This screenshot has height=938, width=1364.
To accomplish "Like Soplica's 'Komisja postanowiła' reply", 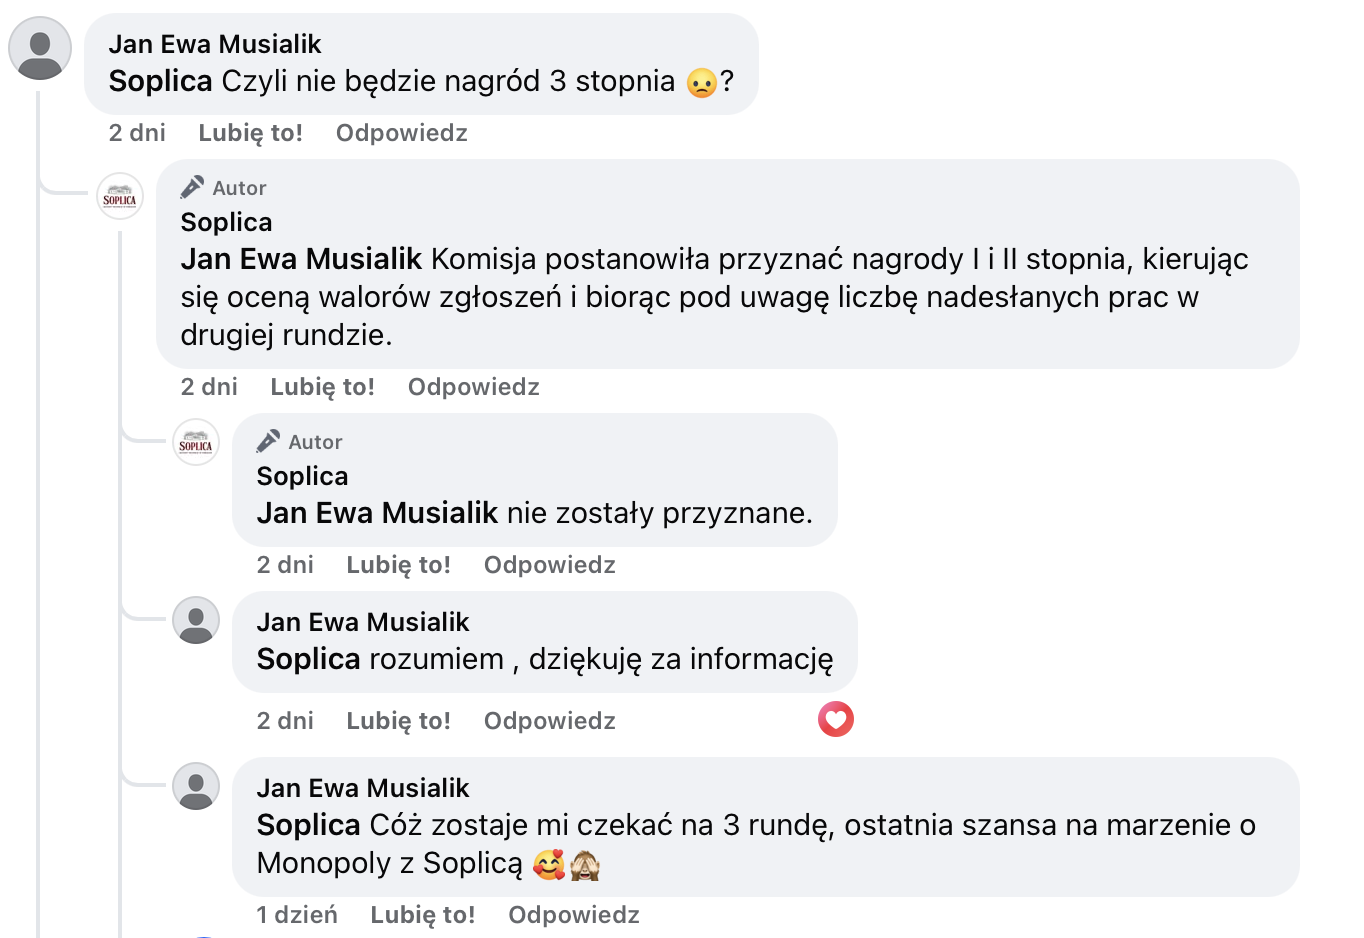I will pyautogui.click(x=322, y=387).
